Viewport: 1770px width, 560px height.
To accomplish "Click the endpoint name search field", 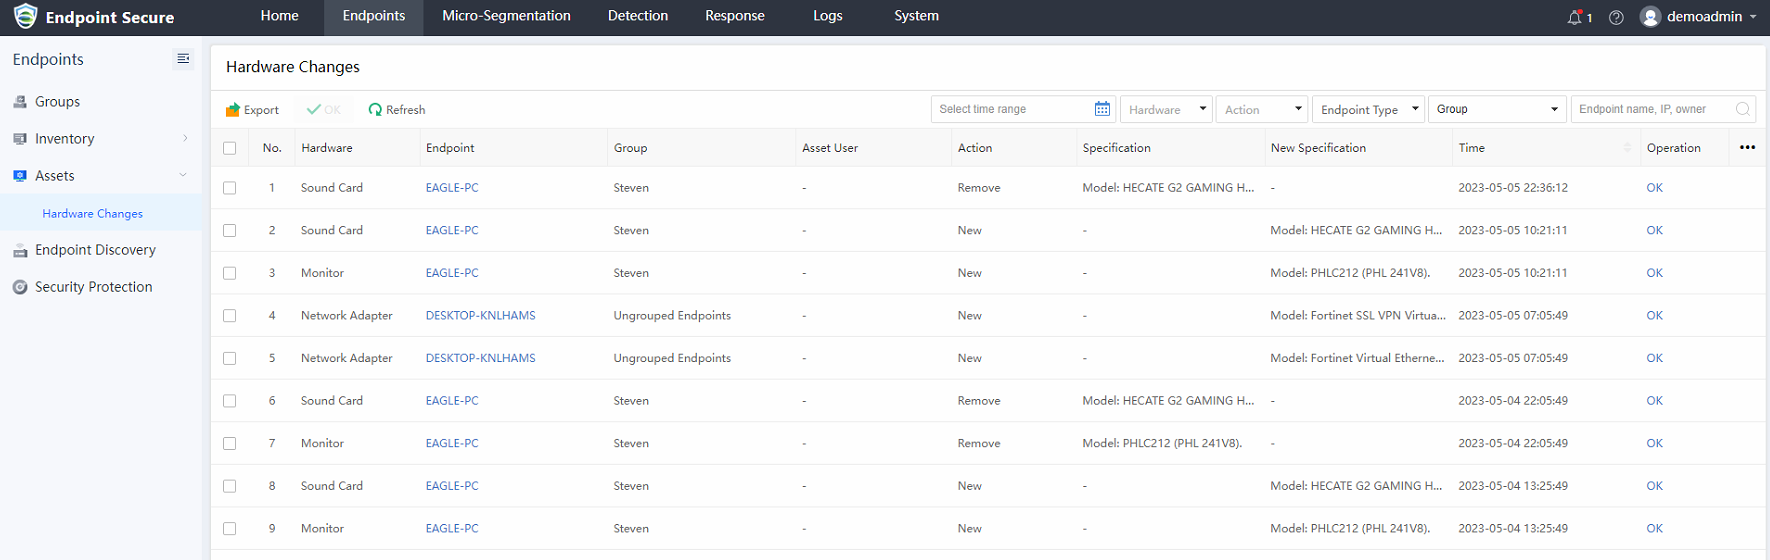I will tap(1653, 109).
